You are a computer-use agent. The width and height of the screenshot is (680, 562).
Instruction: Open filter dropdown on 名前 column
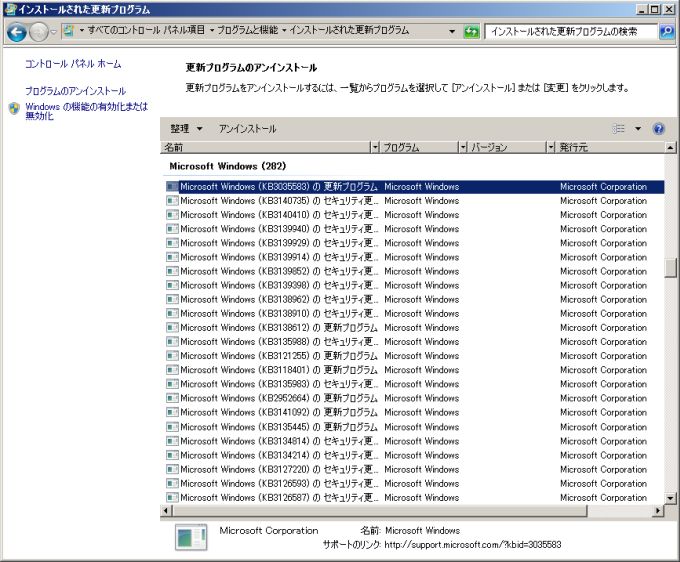(x=375, y=147)
